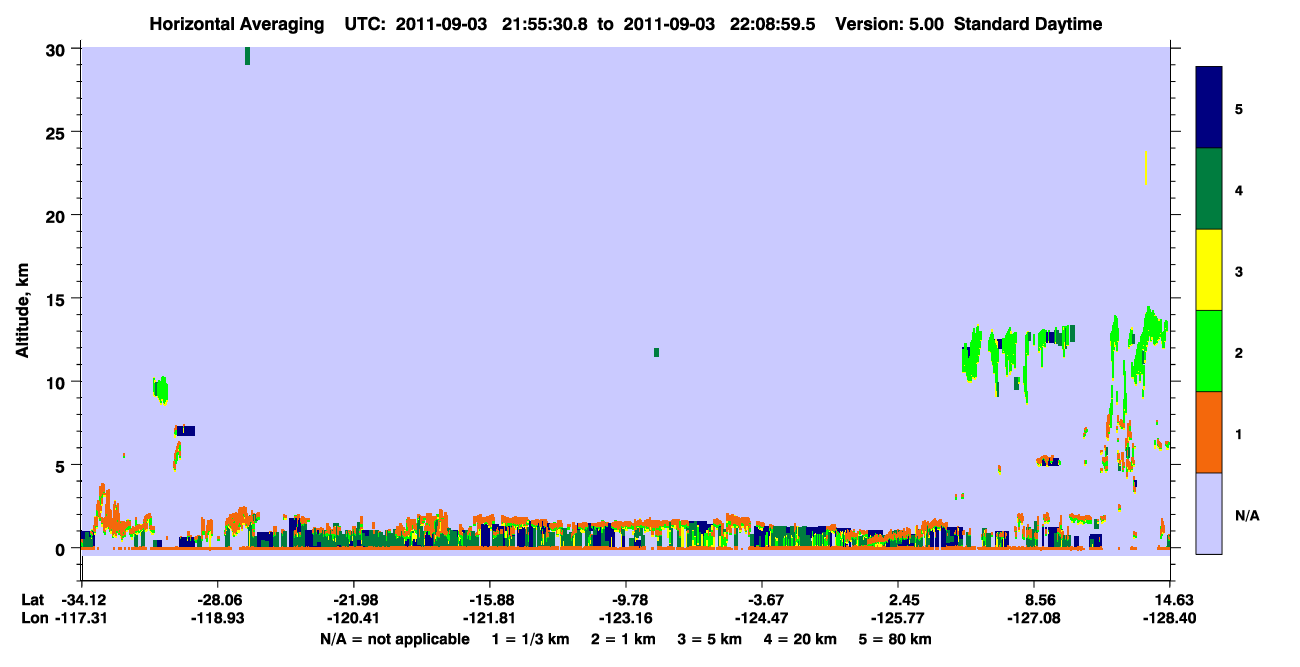Click the '1 = 1/3 km' legend note

pos(530,639)
